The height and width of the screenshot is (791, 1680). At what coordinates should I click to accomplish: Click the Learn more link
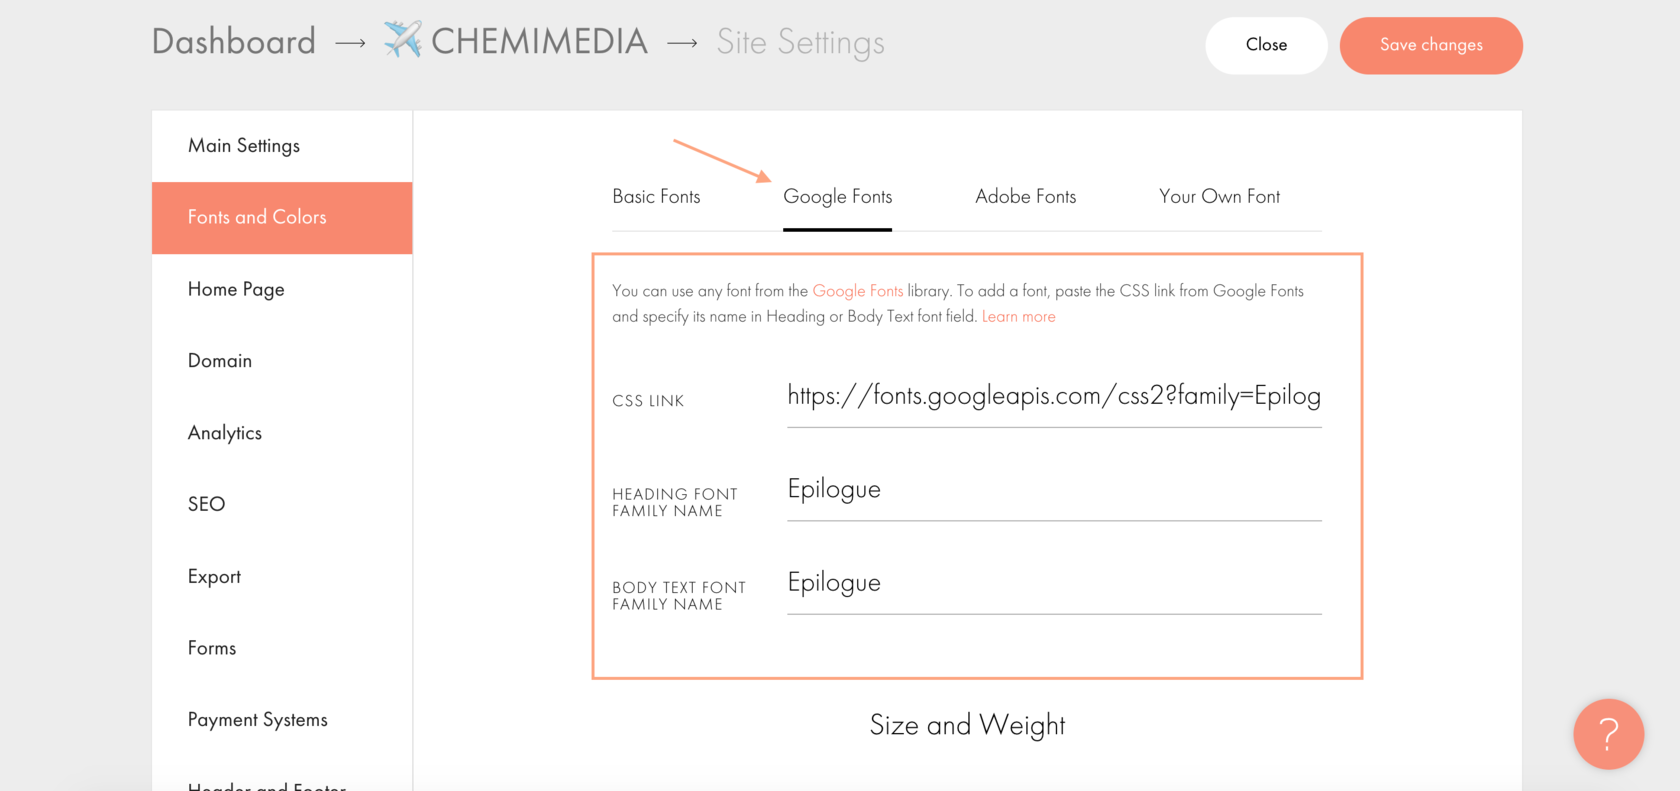(1018, 317)
